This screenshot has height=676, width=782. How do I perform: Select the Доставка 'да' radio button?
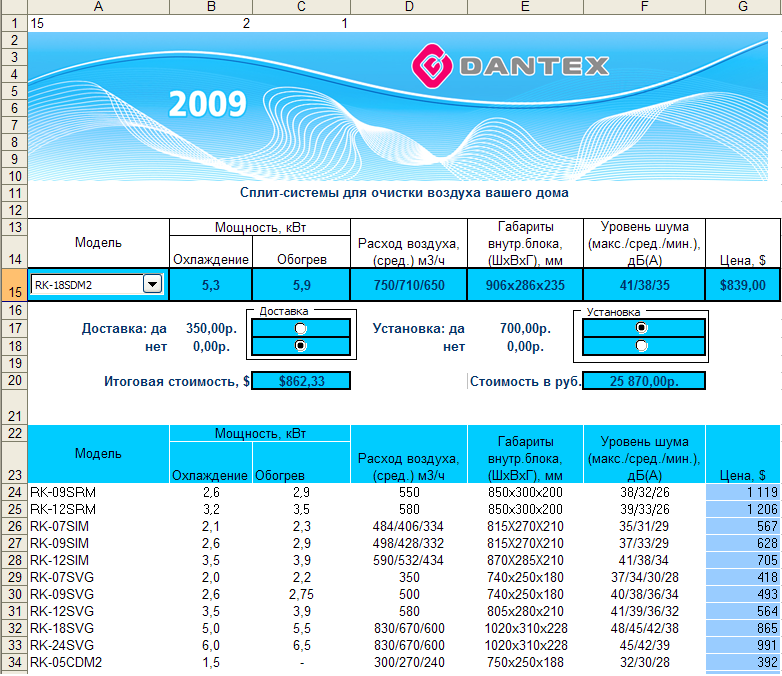[x=300, y=328]
